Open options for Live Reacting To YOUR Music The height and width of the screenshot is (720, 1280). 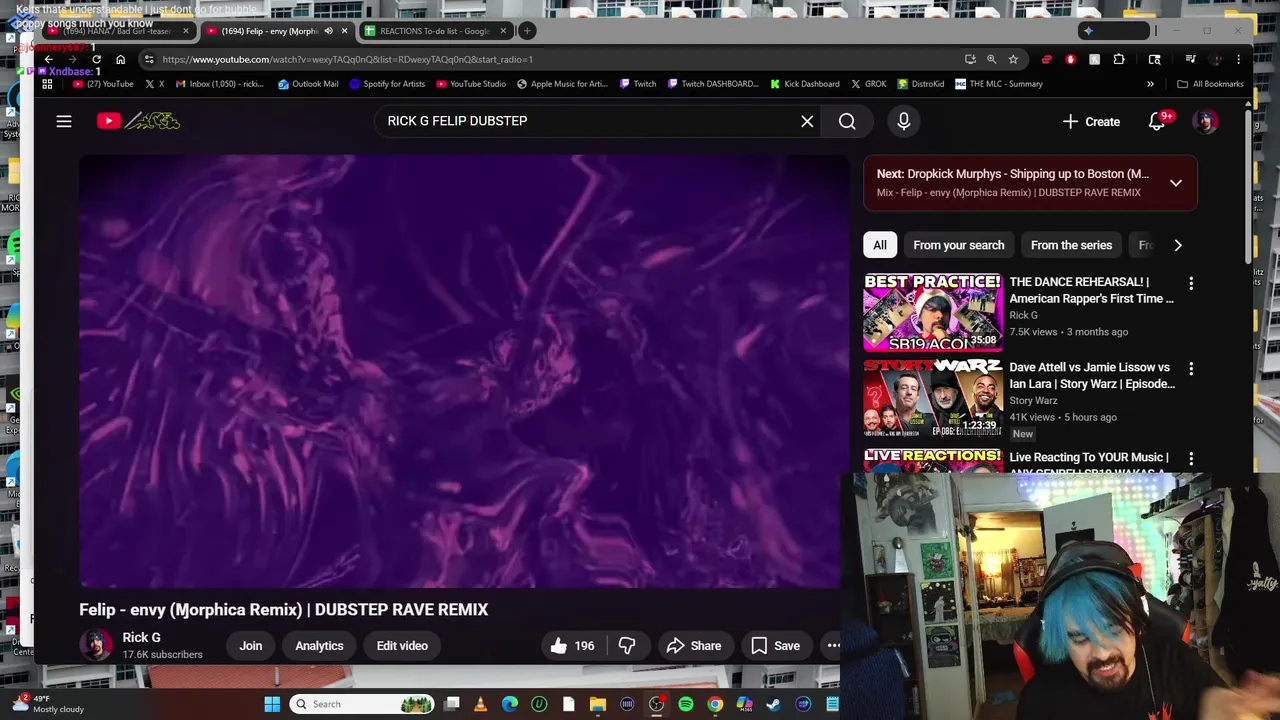tap(1190, 459)
